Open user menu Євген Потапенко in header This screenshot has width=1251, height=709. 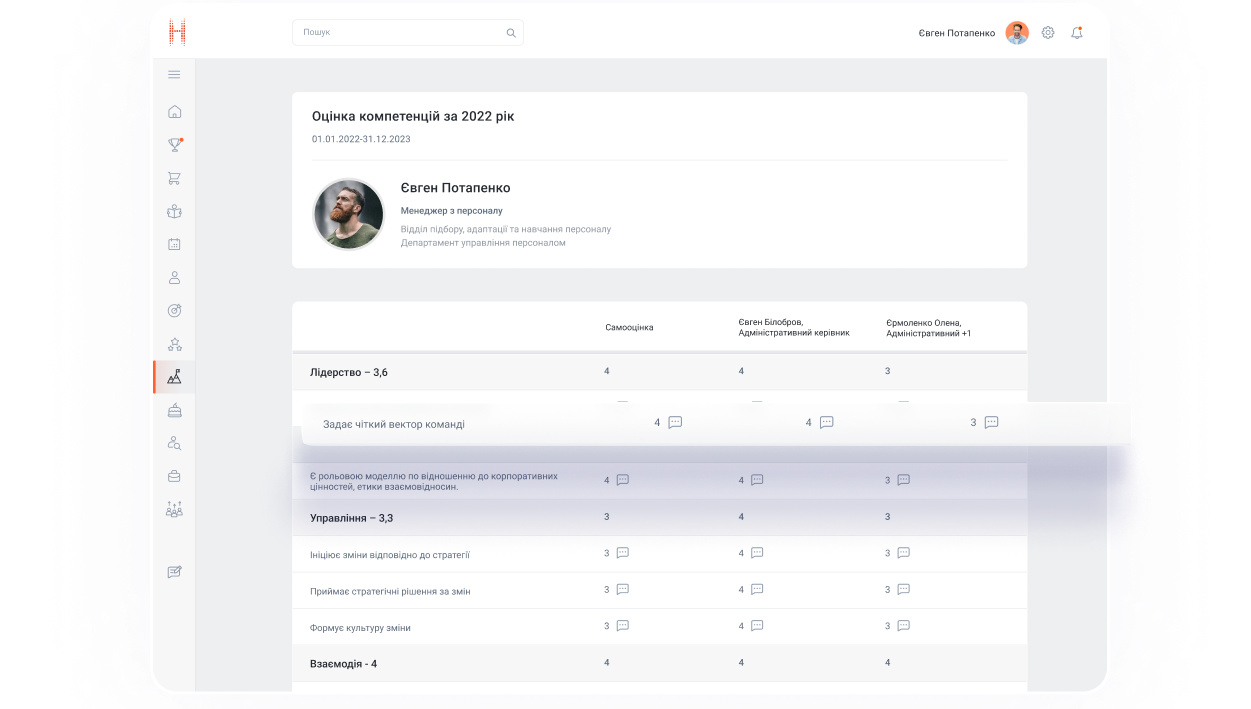coord(957,33)
